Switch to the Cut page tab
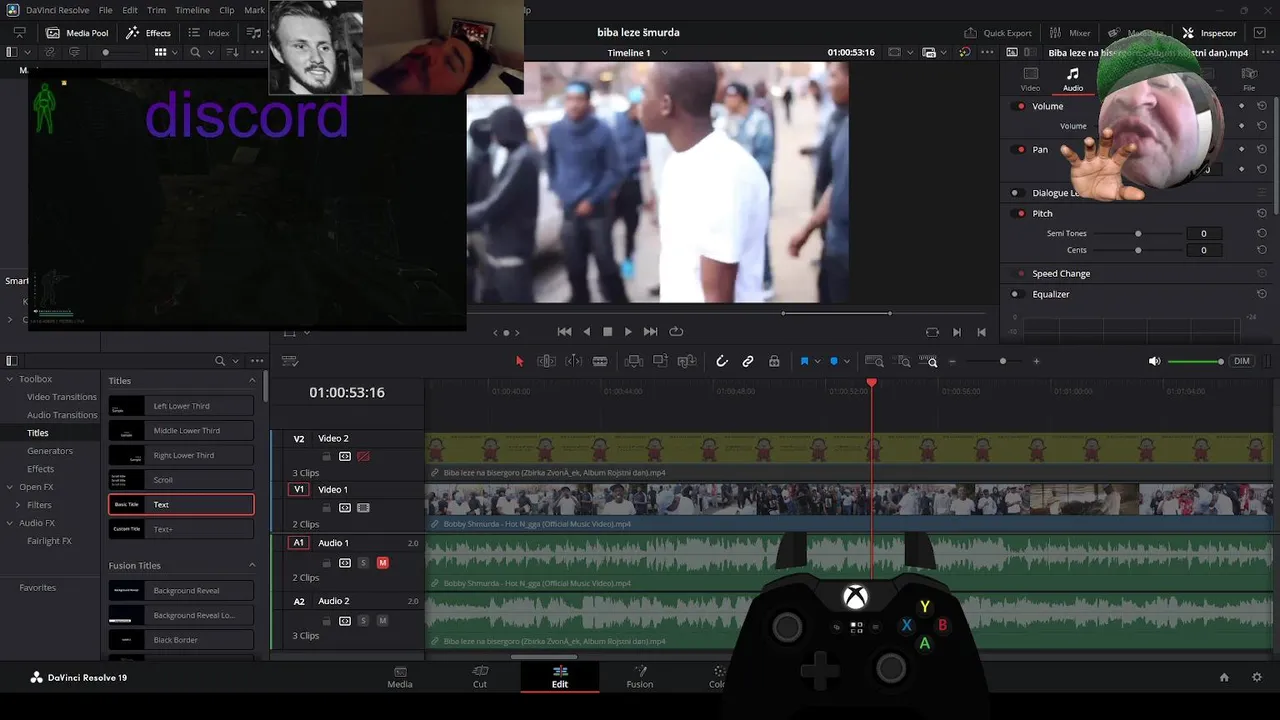1280x720 pixels. pyautogui.click(x=480, y=677)
